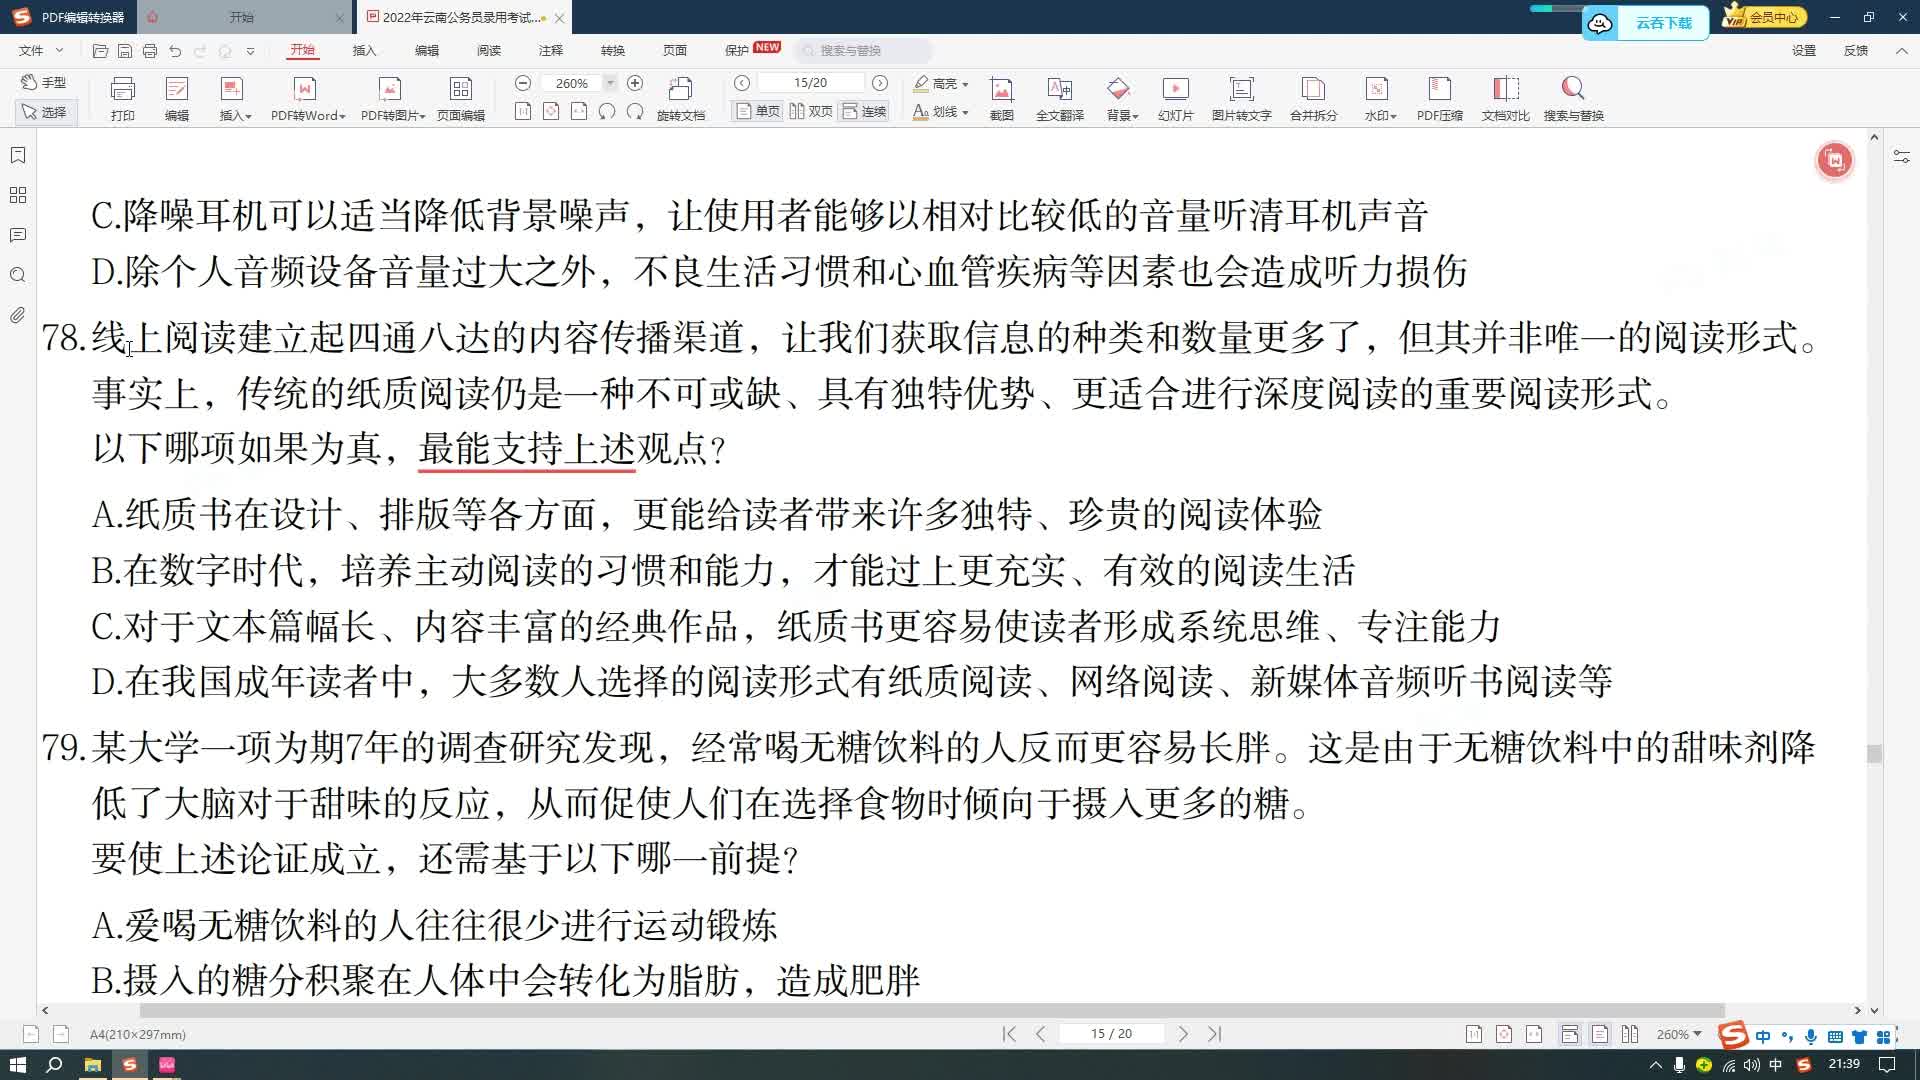
Task: Expand the 背景 background dropdown
Action: click(x=1122, y=115)
